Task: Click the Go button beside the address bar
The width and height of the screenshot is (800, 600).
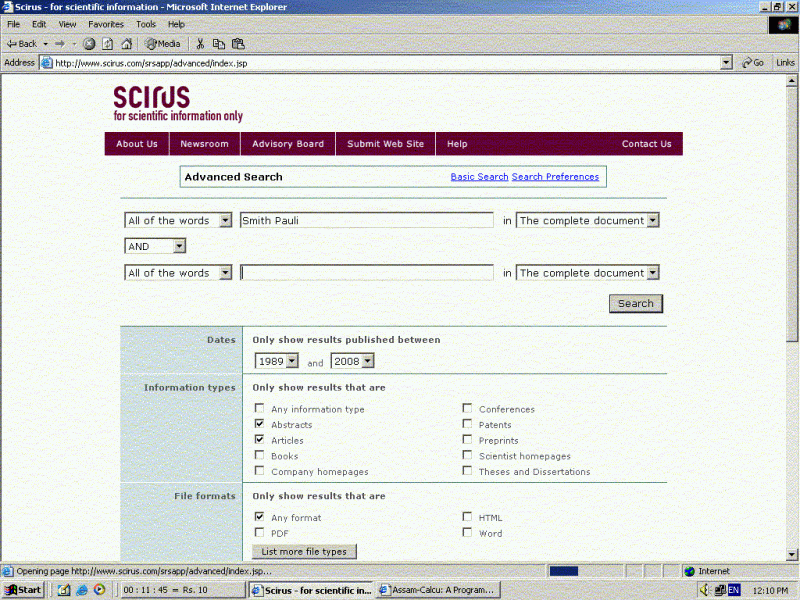Action: coord(753,63)
